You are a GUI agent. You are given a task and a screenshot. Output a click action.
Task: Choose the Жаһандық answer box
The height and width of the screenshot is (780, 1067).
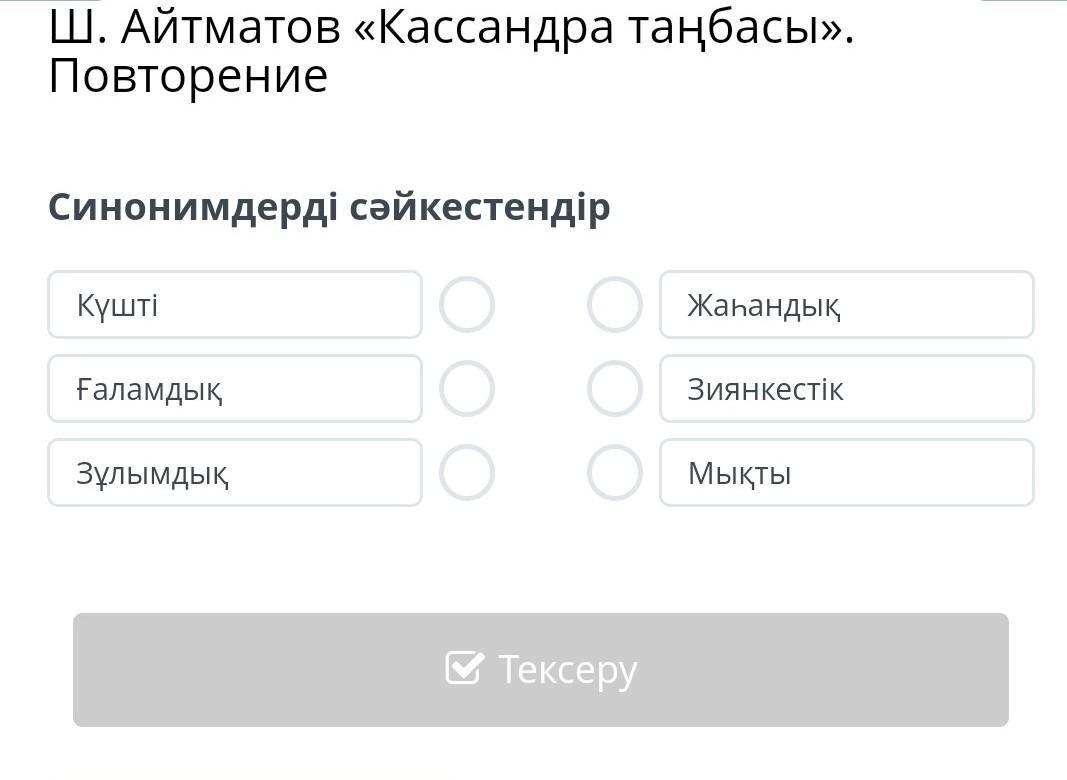[x=846, y=305]
